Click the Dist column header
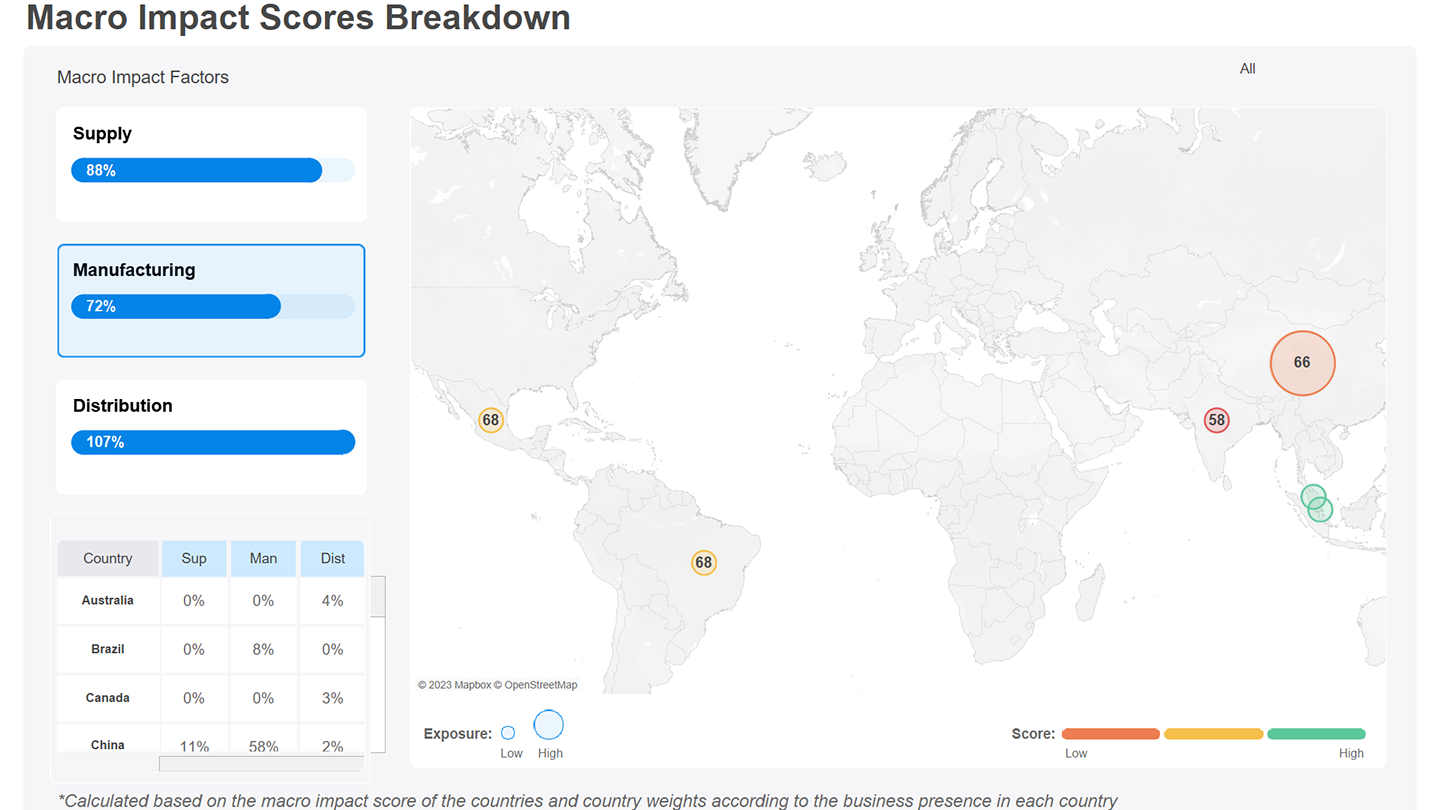Image resolution: width=1440 pixels, height=810 pixels. [x=333, y=558]
